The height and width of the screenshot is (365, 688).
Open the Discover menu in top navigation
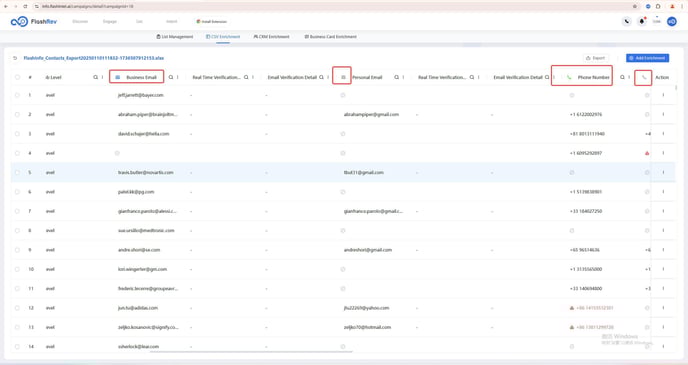(x=80, y=21)
